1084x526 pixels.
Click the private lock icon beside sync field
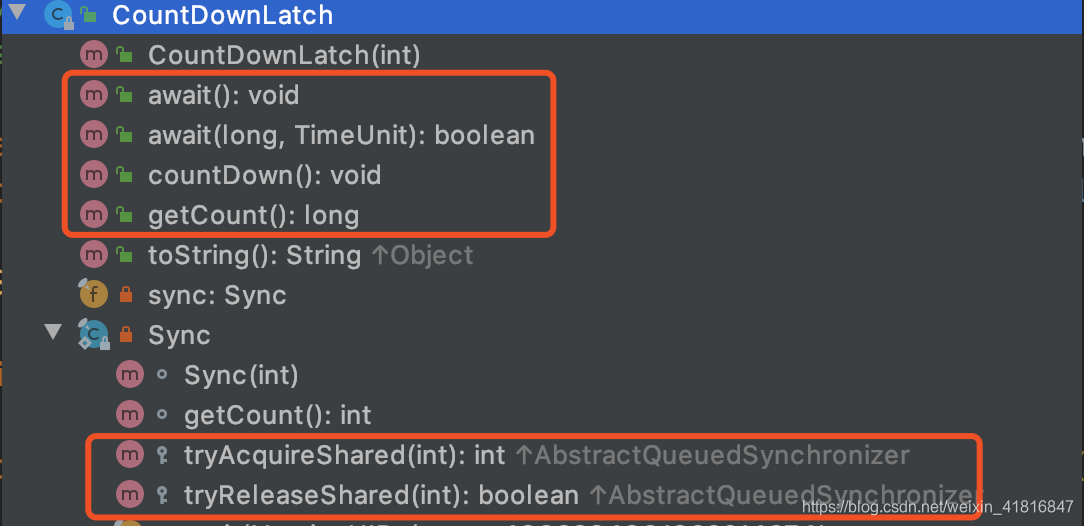coord(126,296)
